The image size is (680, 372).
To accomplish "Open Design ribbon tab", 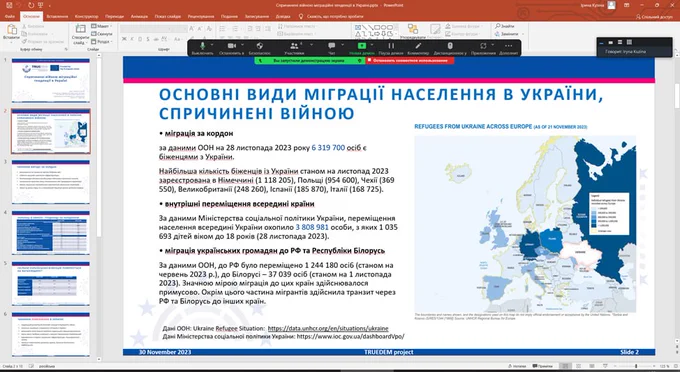I will tap(86, 16).
